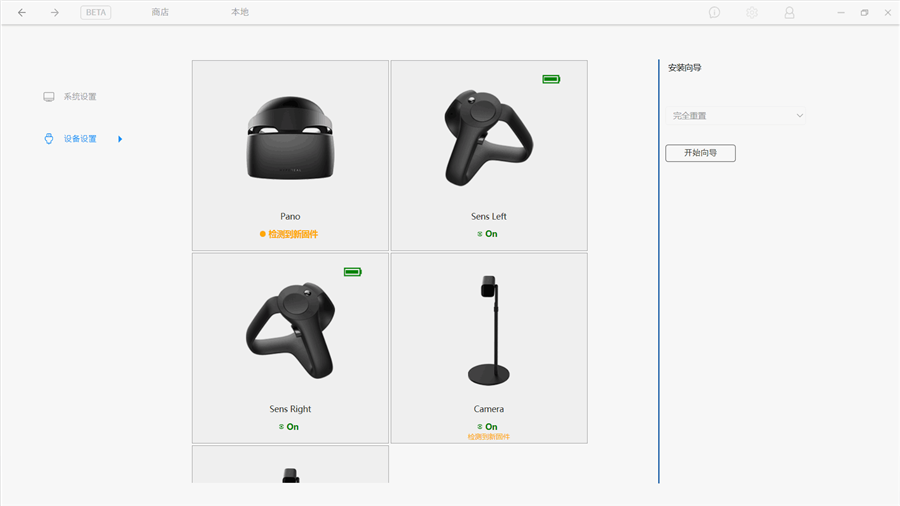This screenshot has width=900, height=506.
Task: Click the forward arrow in the top bar
Action: [55, 13]
